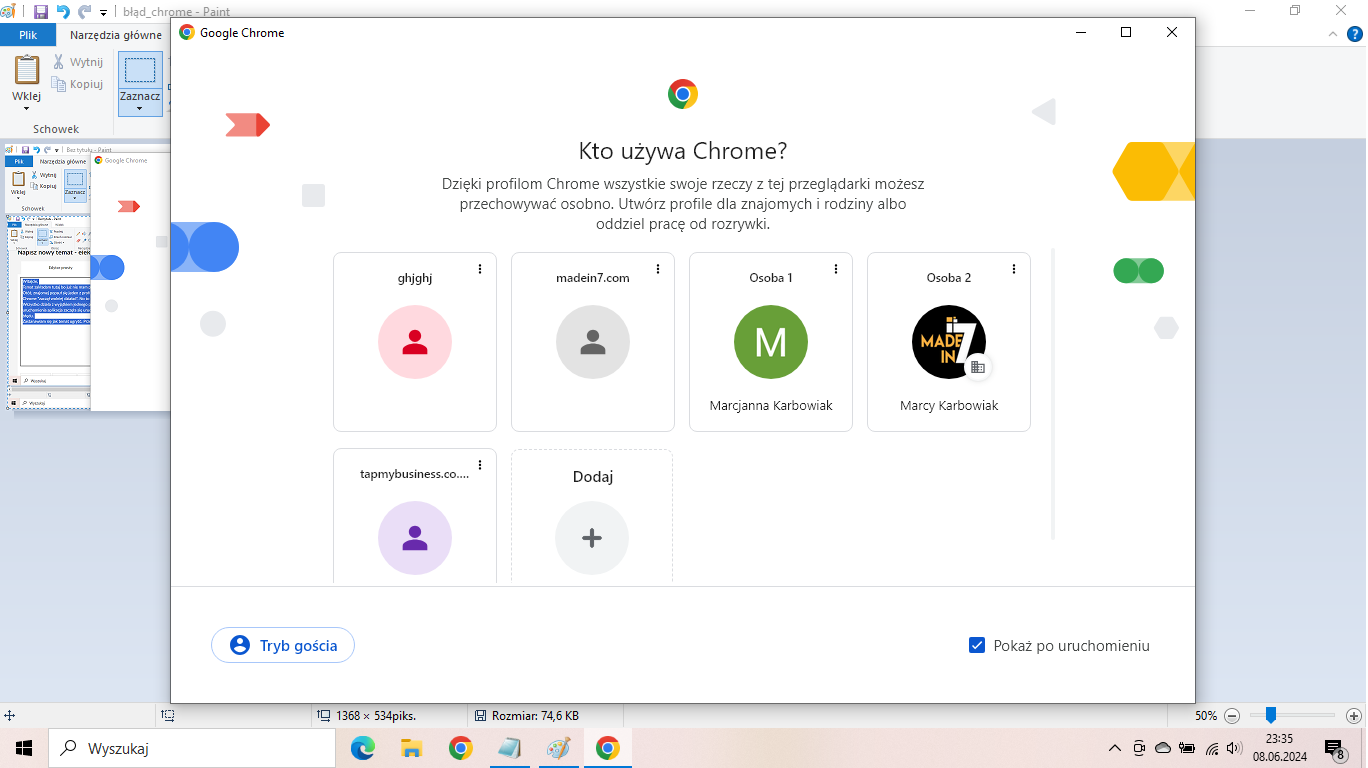Open Microsoft Edge from the taskbar
The height and width of the screenshot is (768, 1368).
click(x=363, y=748)
